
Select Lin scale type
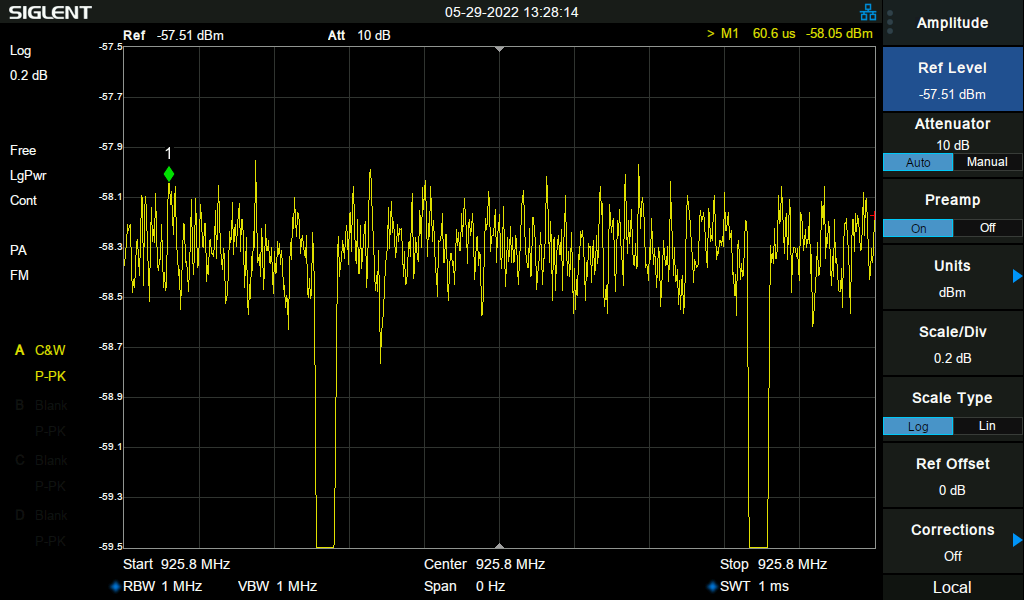pyautogui.click(x=987, y=426)
